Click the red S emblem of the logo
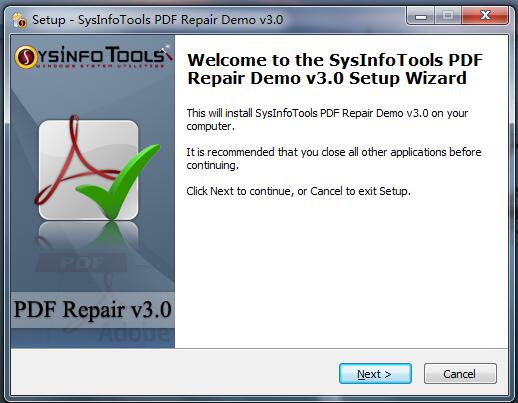Image resolution: width=518 pixels, height=403 pixels. pyautogui.click(x=26, y=57)
